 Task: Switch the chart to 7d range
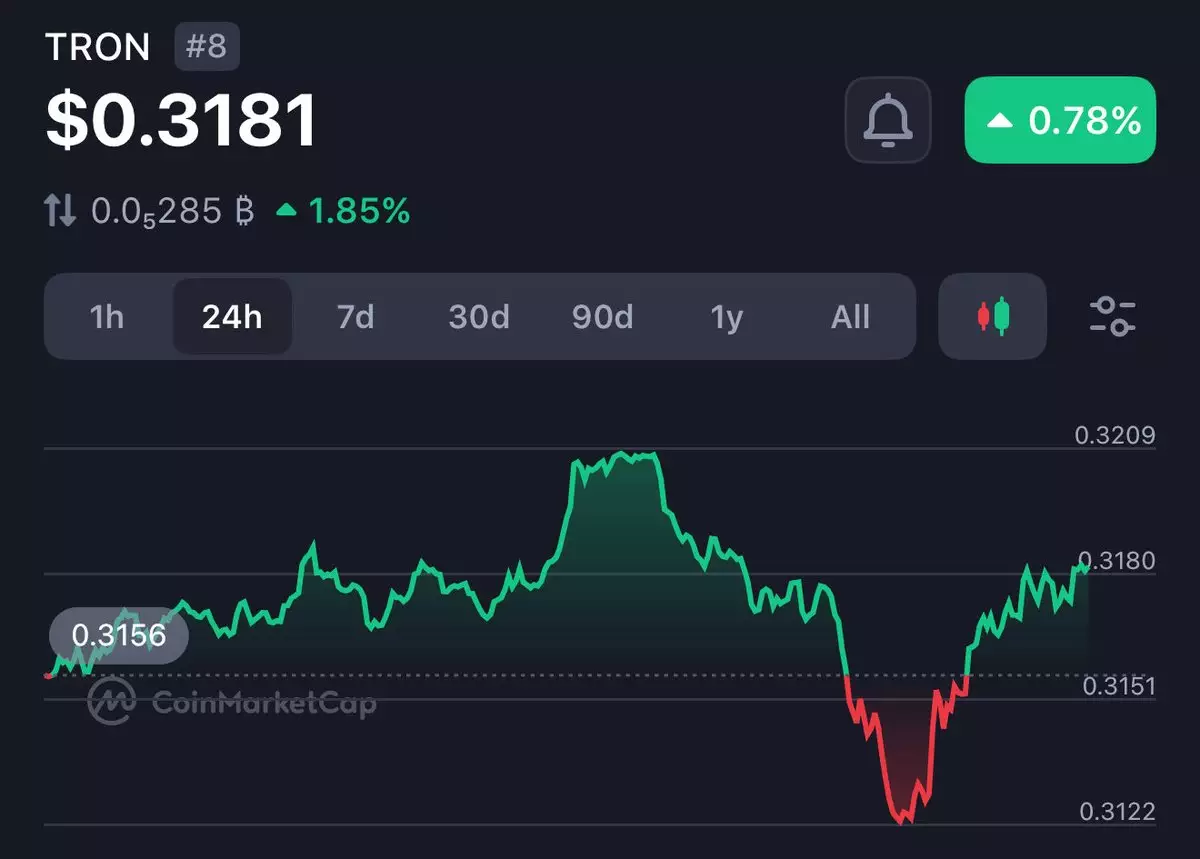click(x=355, y=317)
